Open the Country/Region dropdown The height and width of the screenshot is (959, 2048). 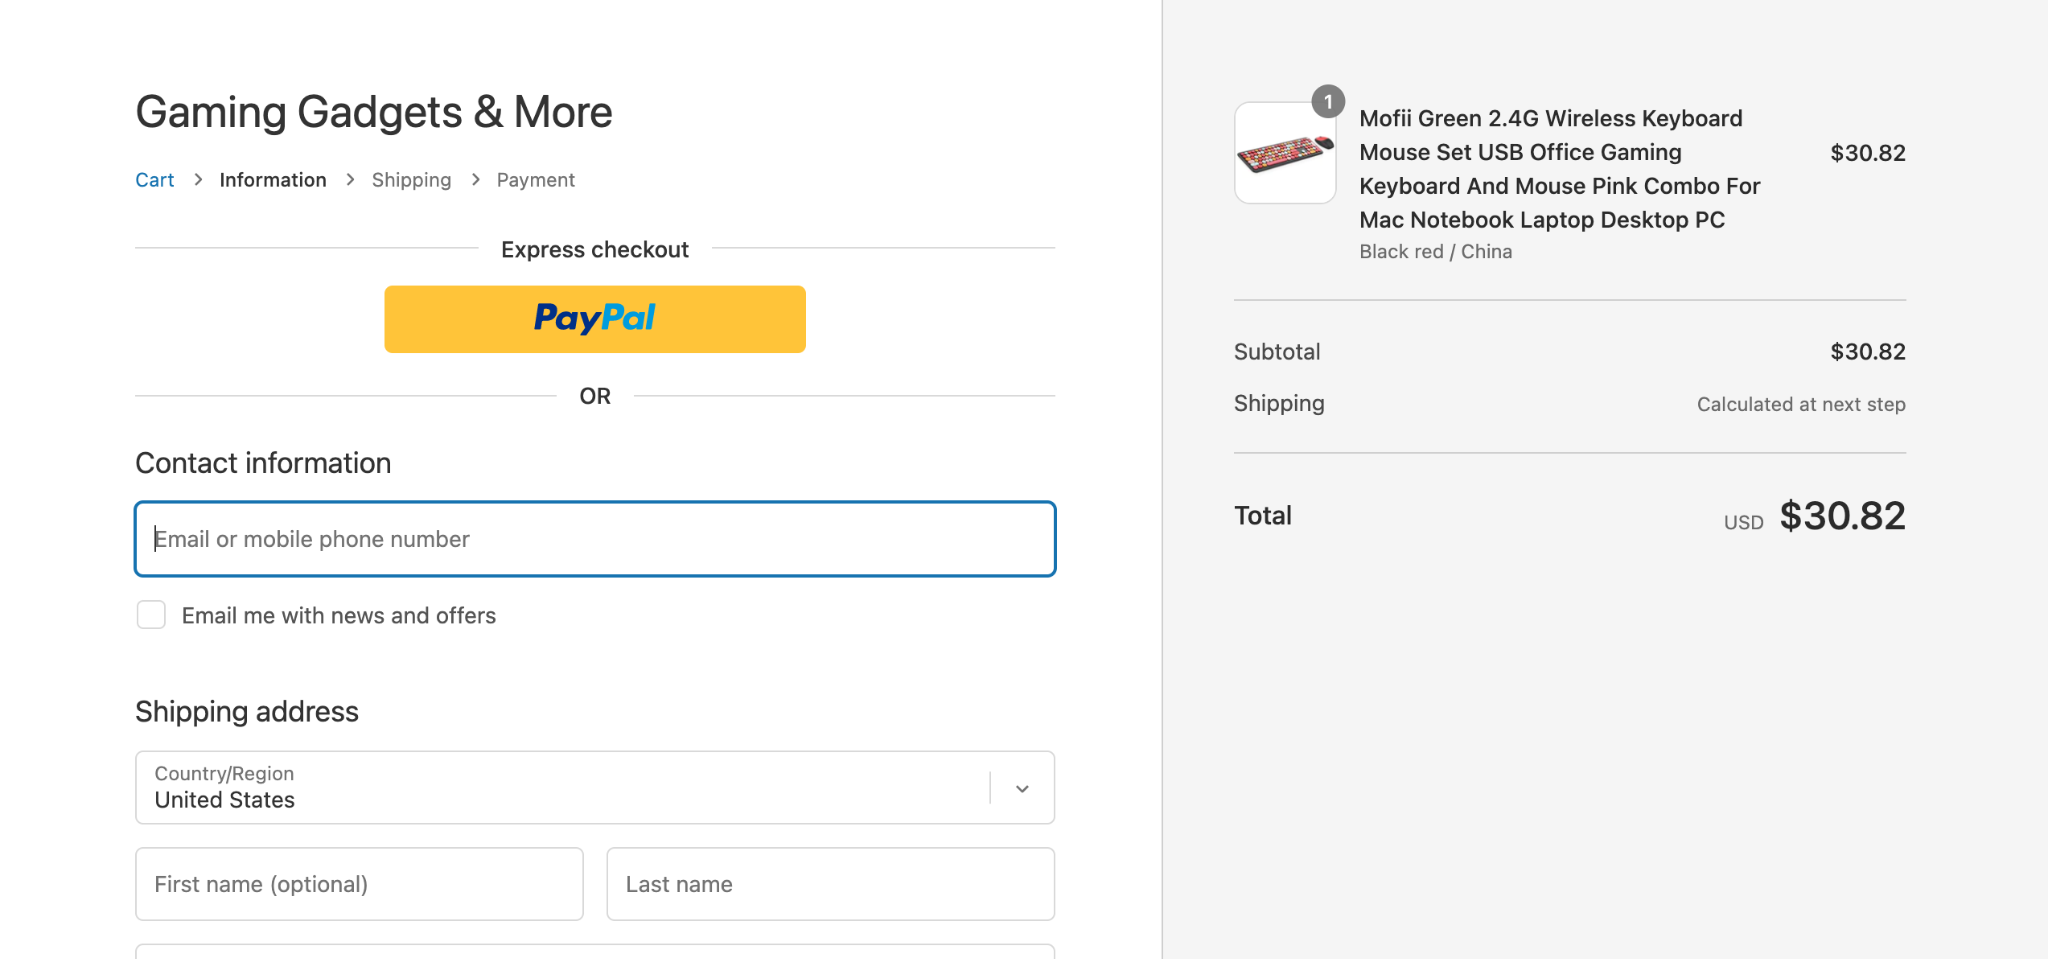click(x=560, y=788)
